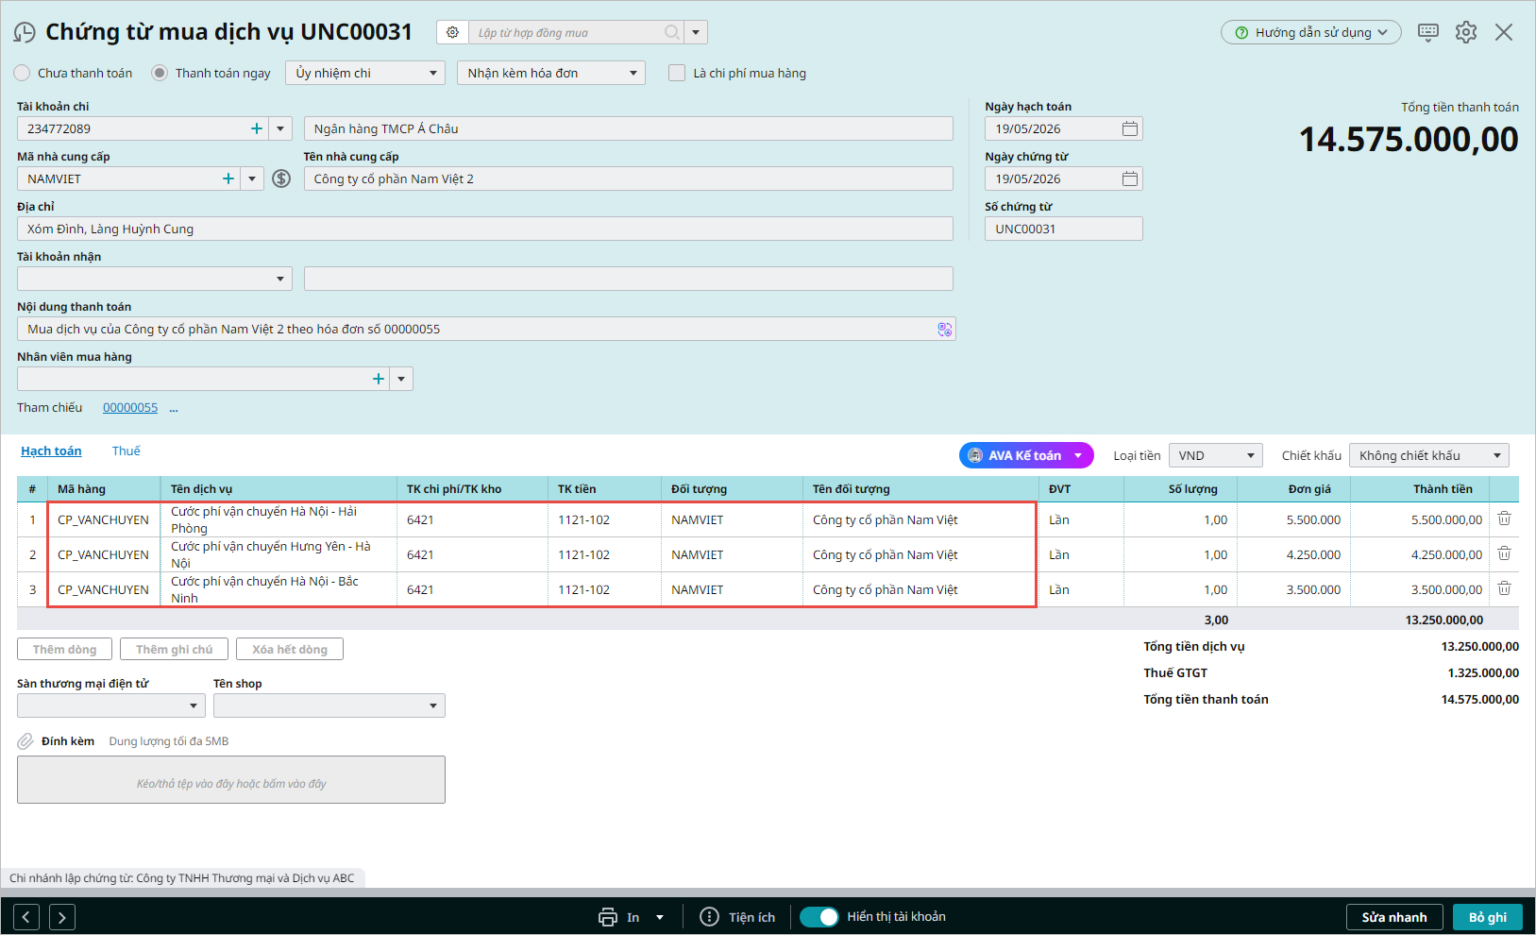Click the Đơn giá cell 3.500.000

(1294, 590)
